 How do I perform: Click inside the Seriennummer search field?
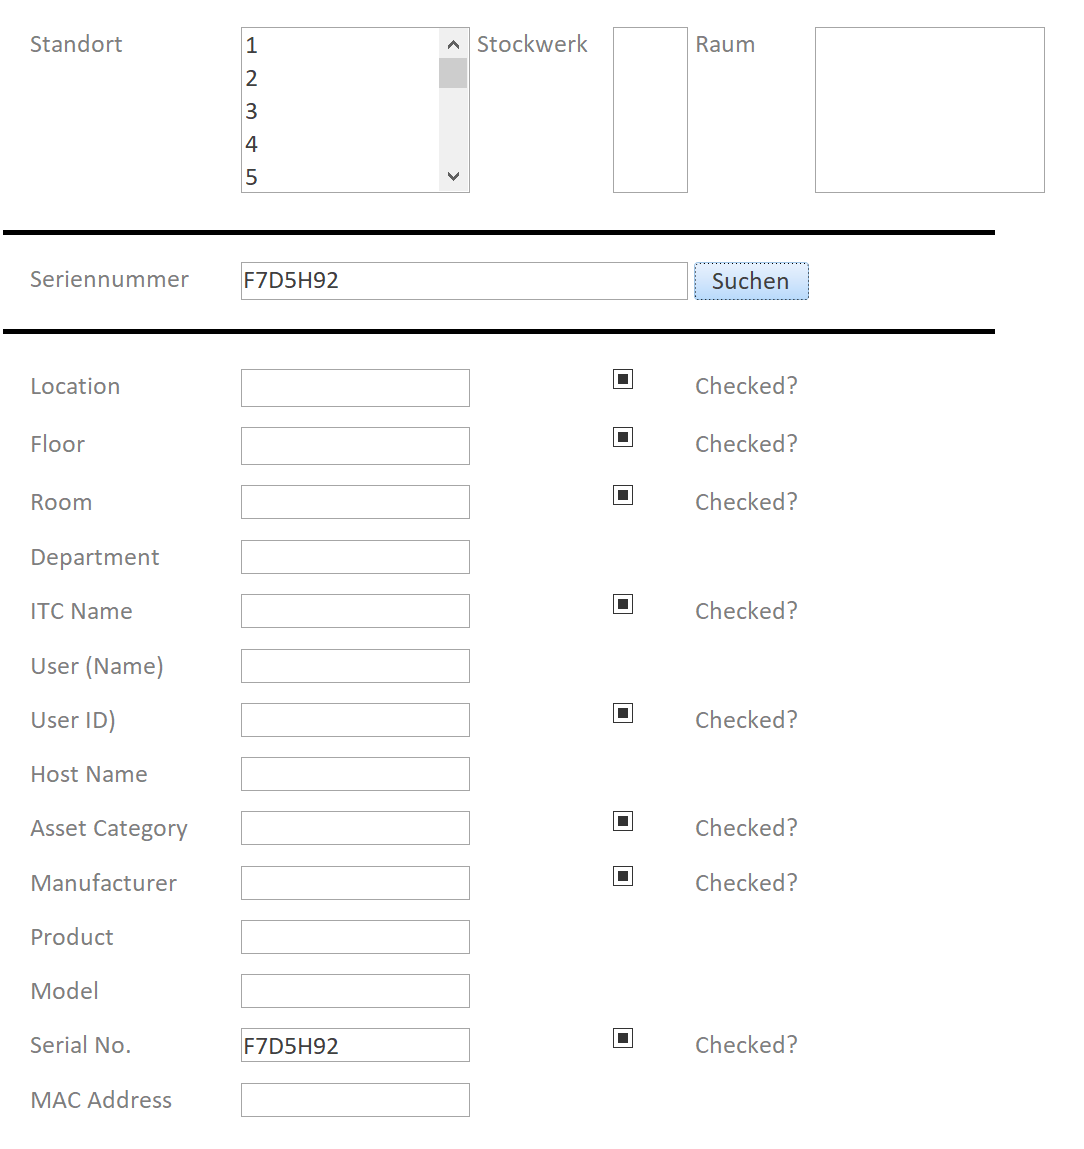(463, 281)
